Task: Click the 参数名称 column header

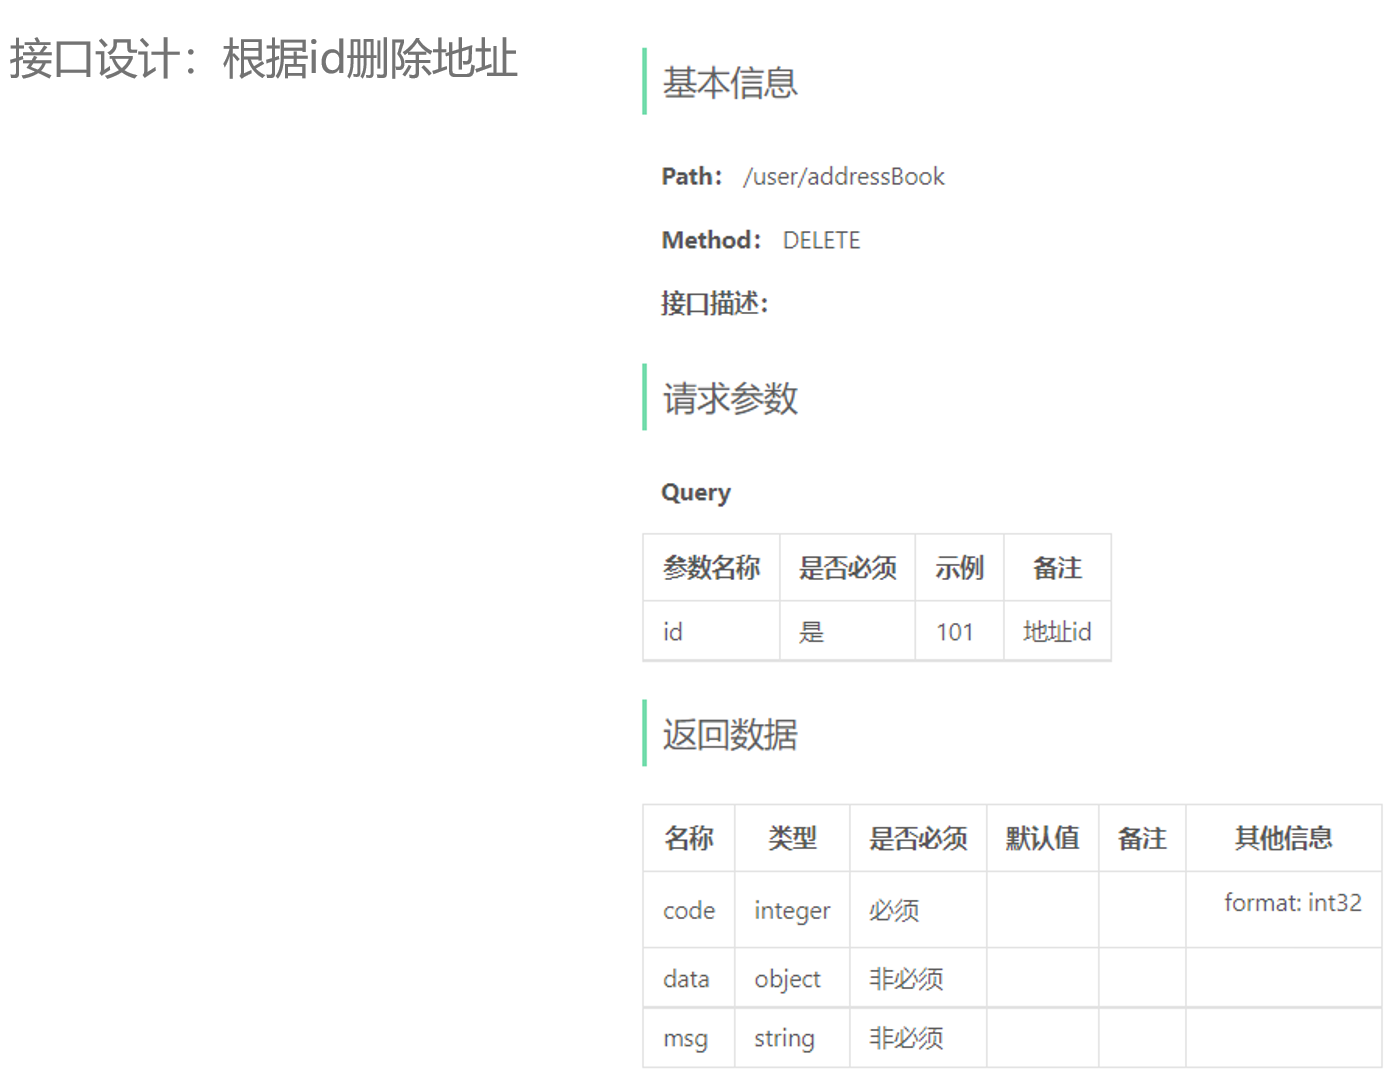Action: (711, 568)
